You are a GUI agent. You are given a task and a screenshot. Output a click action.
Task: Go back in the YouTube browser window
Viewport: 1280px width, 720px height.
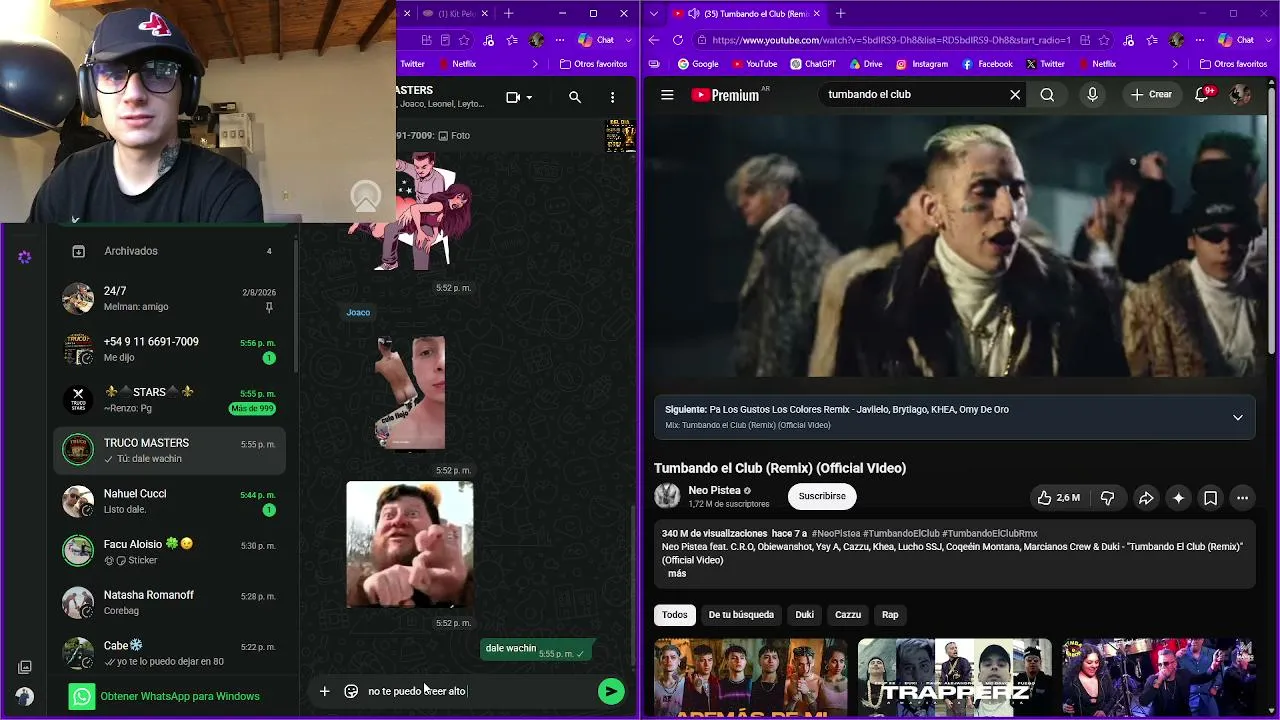click(654, 40)
